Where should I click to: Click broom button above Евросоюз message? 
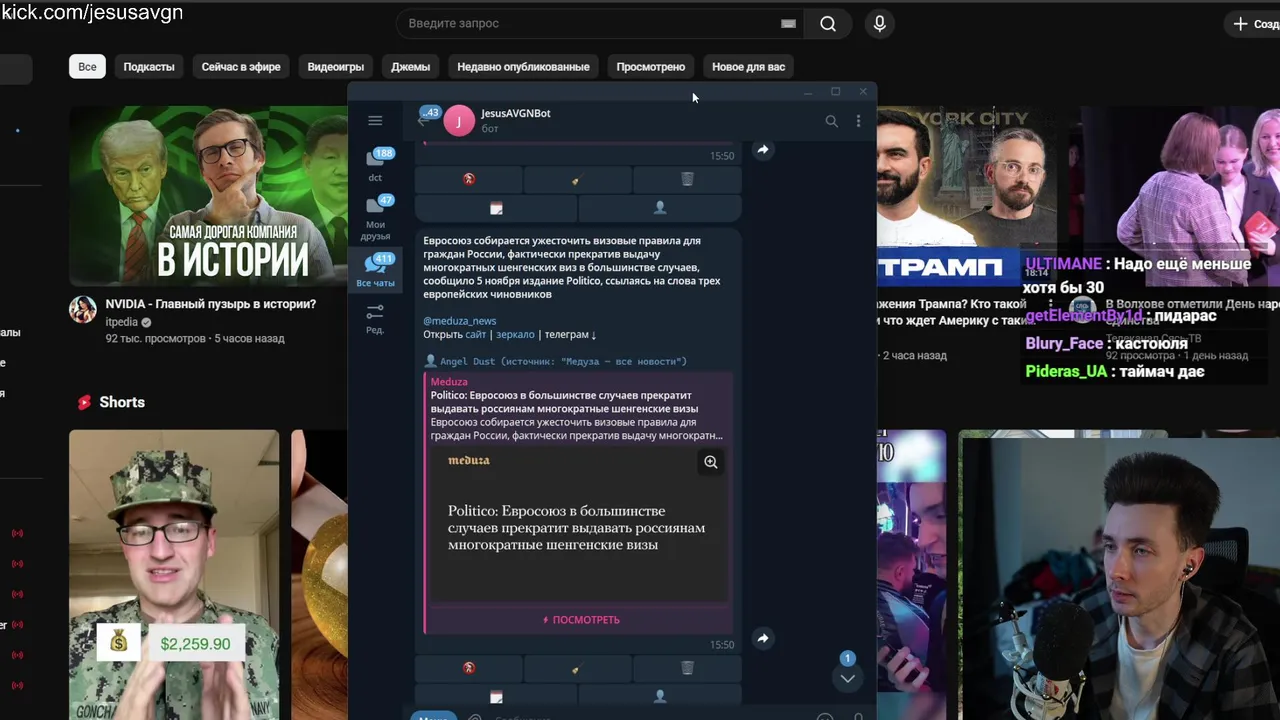(577, 179)
